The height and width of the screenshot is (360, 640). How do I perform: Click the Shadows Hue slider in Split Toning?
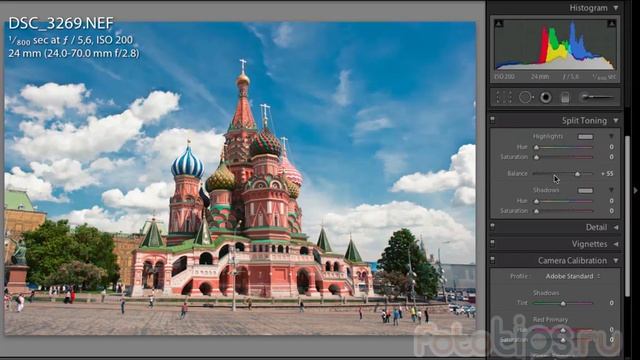[564, 201]
